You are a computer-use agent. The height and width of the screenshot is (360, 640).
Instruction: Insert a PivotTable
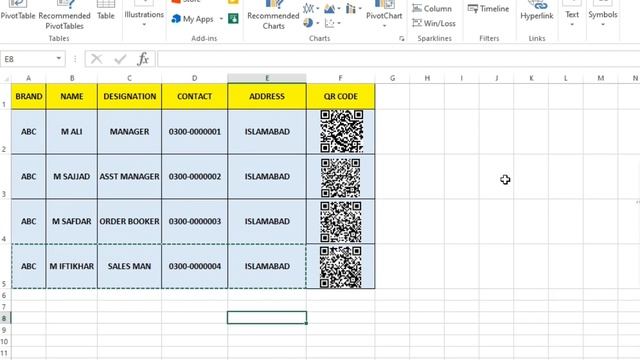pyautogui.click(x=18, y=10)
